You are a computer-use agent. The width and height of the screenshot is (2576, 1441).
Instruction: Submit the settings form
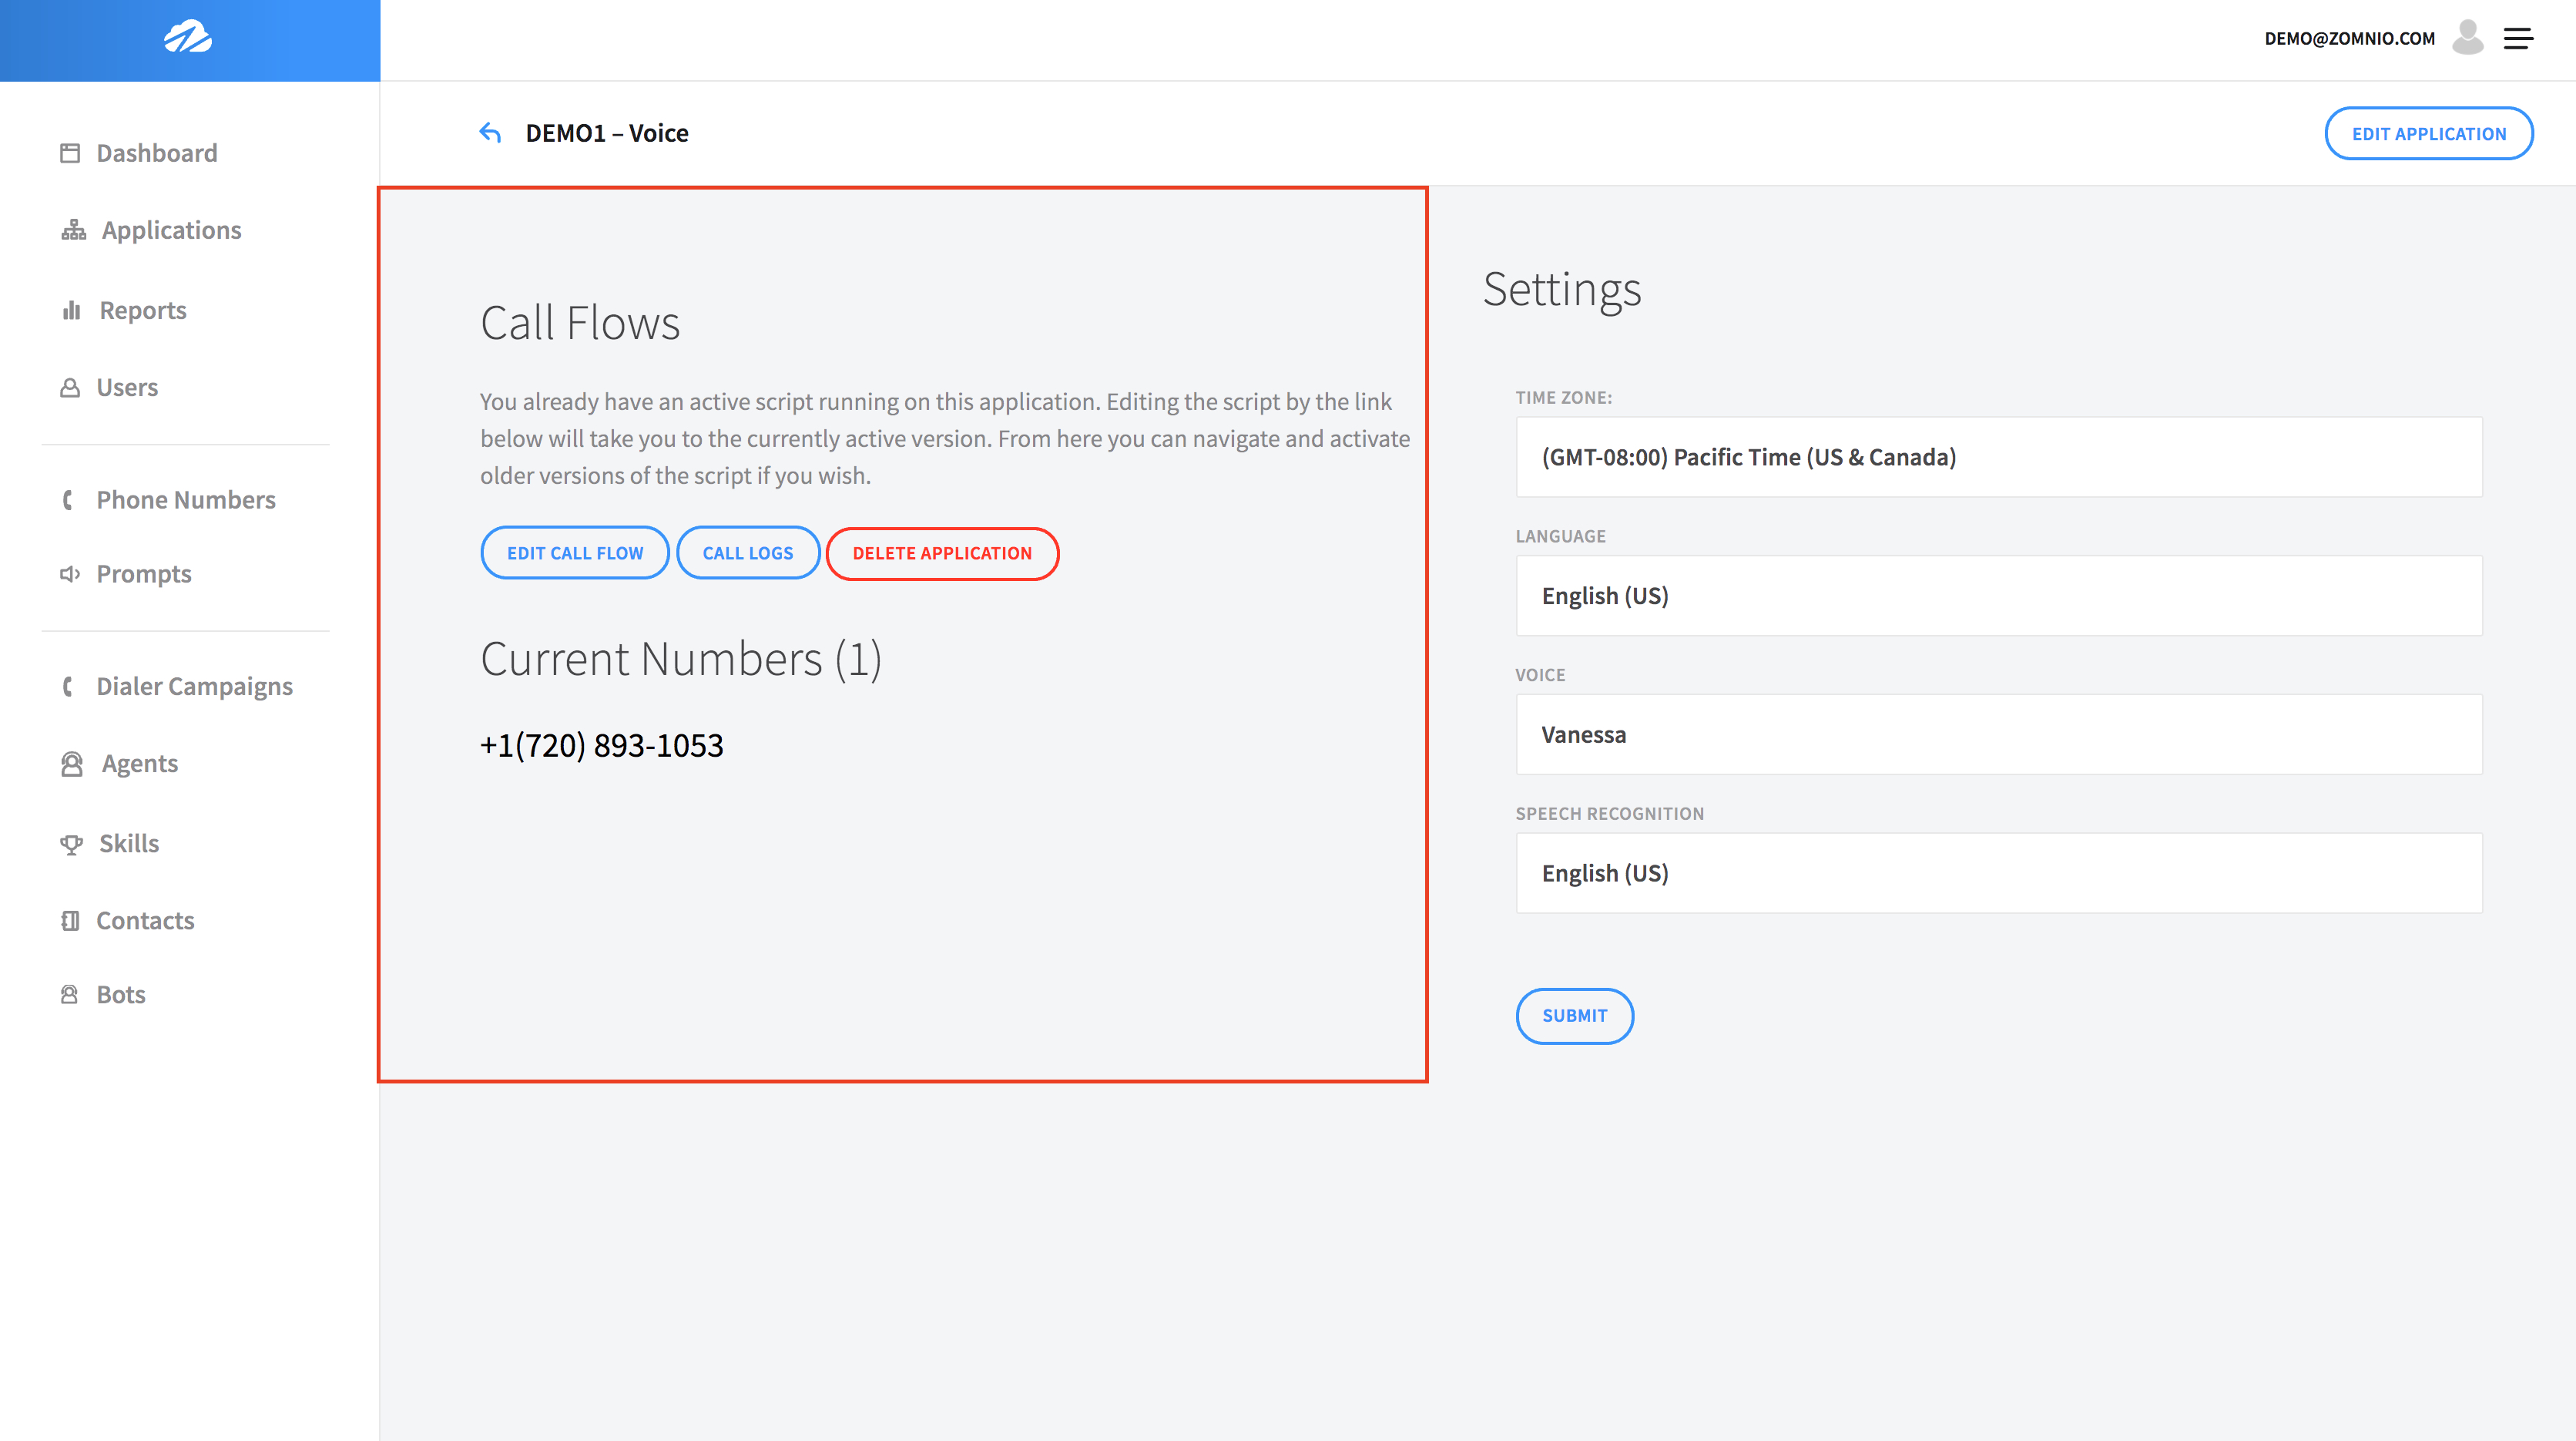pos(1575,1014)
